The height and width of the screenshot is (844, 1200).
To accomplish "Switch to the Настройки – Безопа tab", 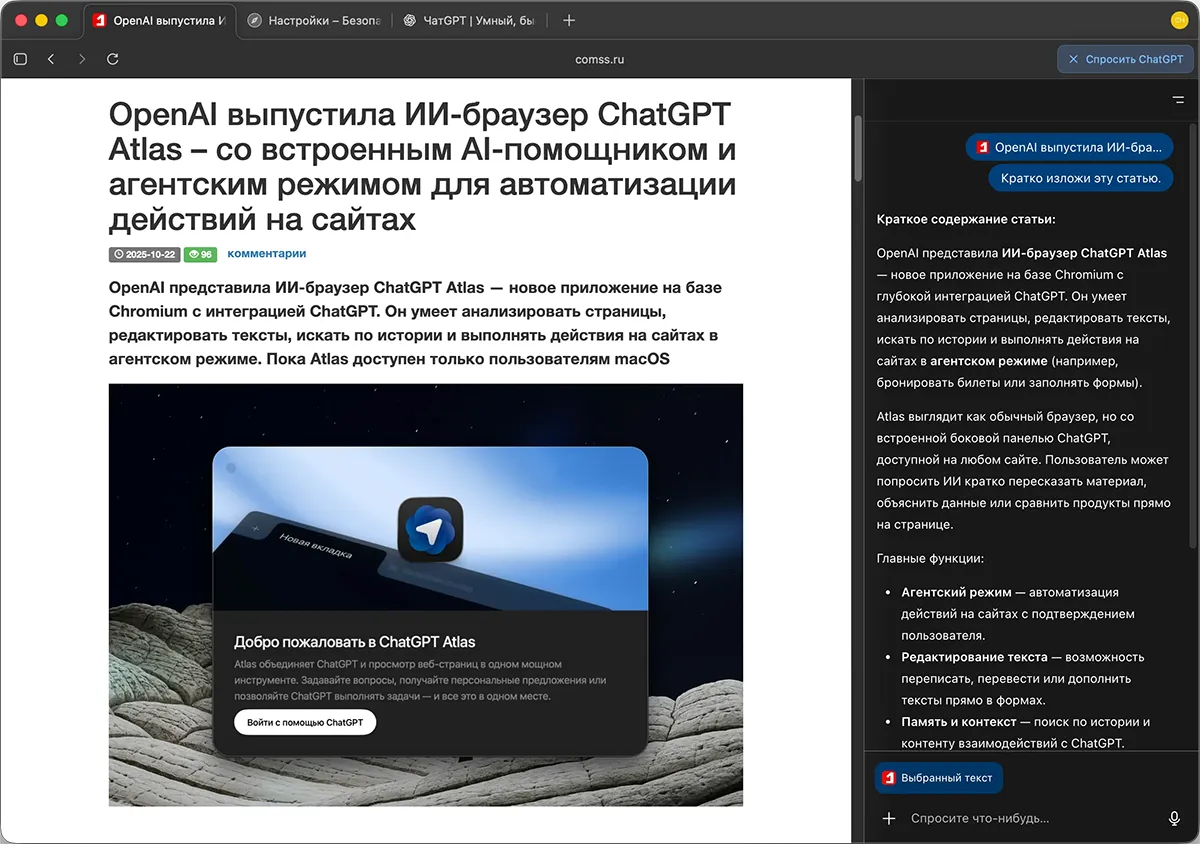I will (x=314, y=20).
